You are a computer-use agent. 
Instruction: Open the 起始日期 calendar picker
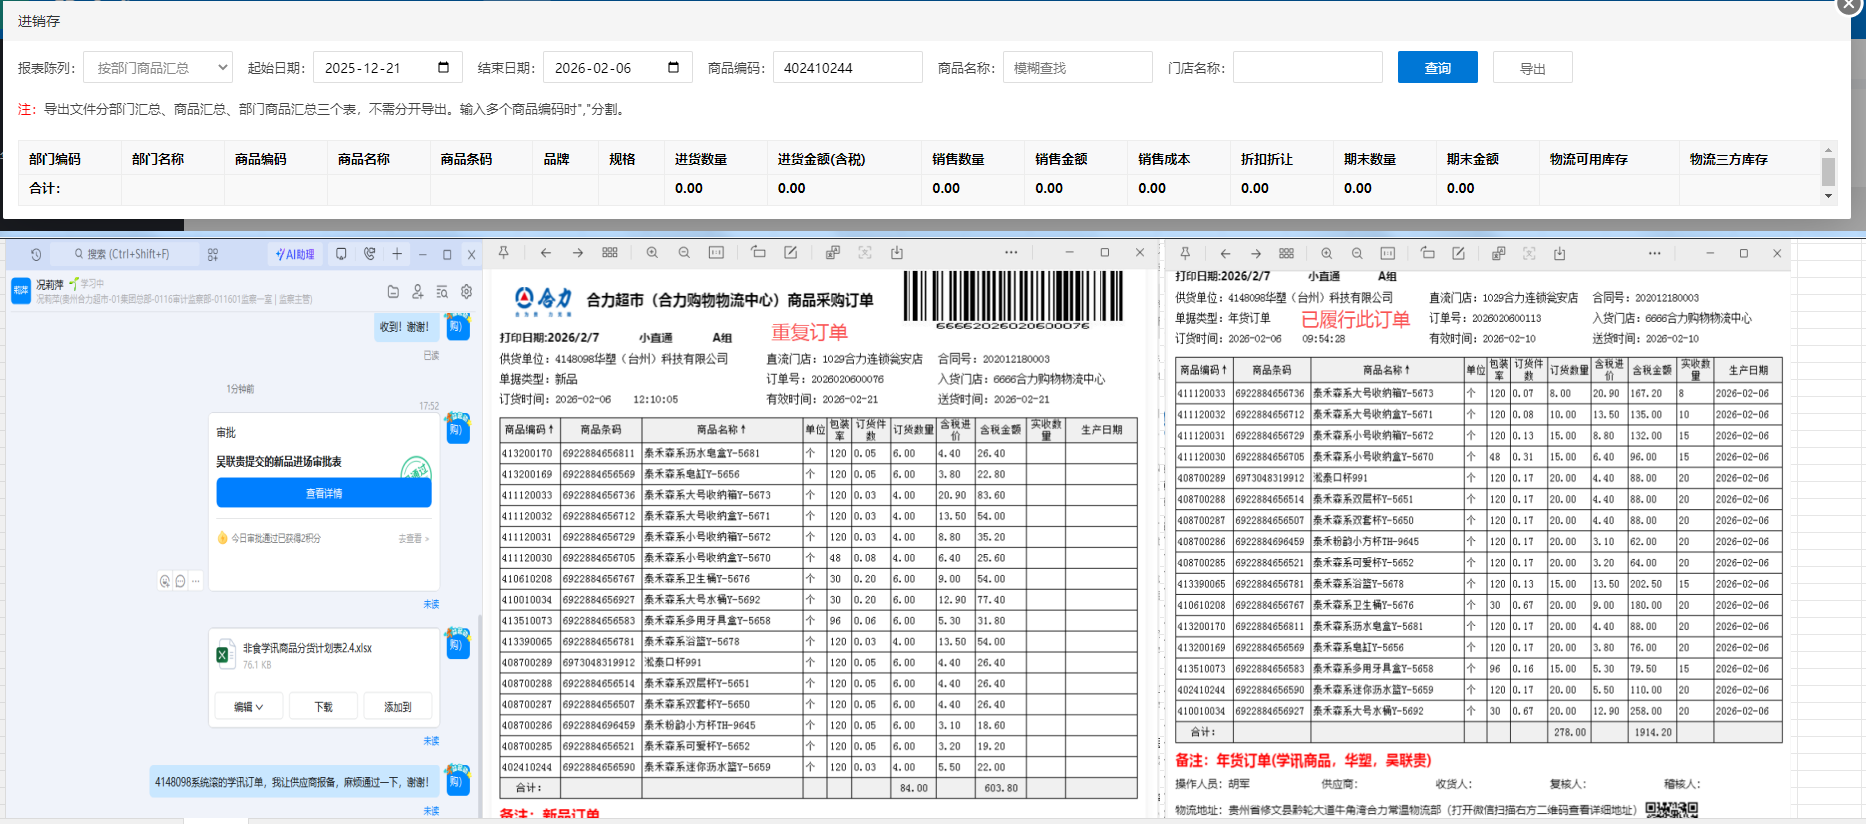443,68
